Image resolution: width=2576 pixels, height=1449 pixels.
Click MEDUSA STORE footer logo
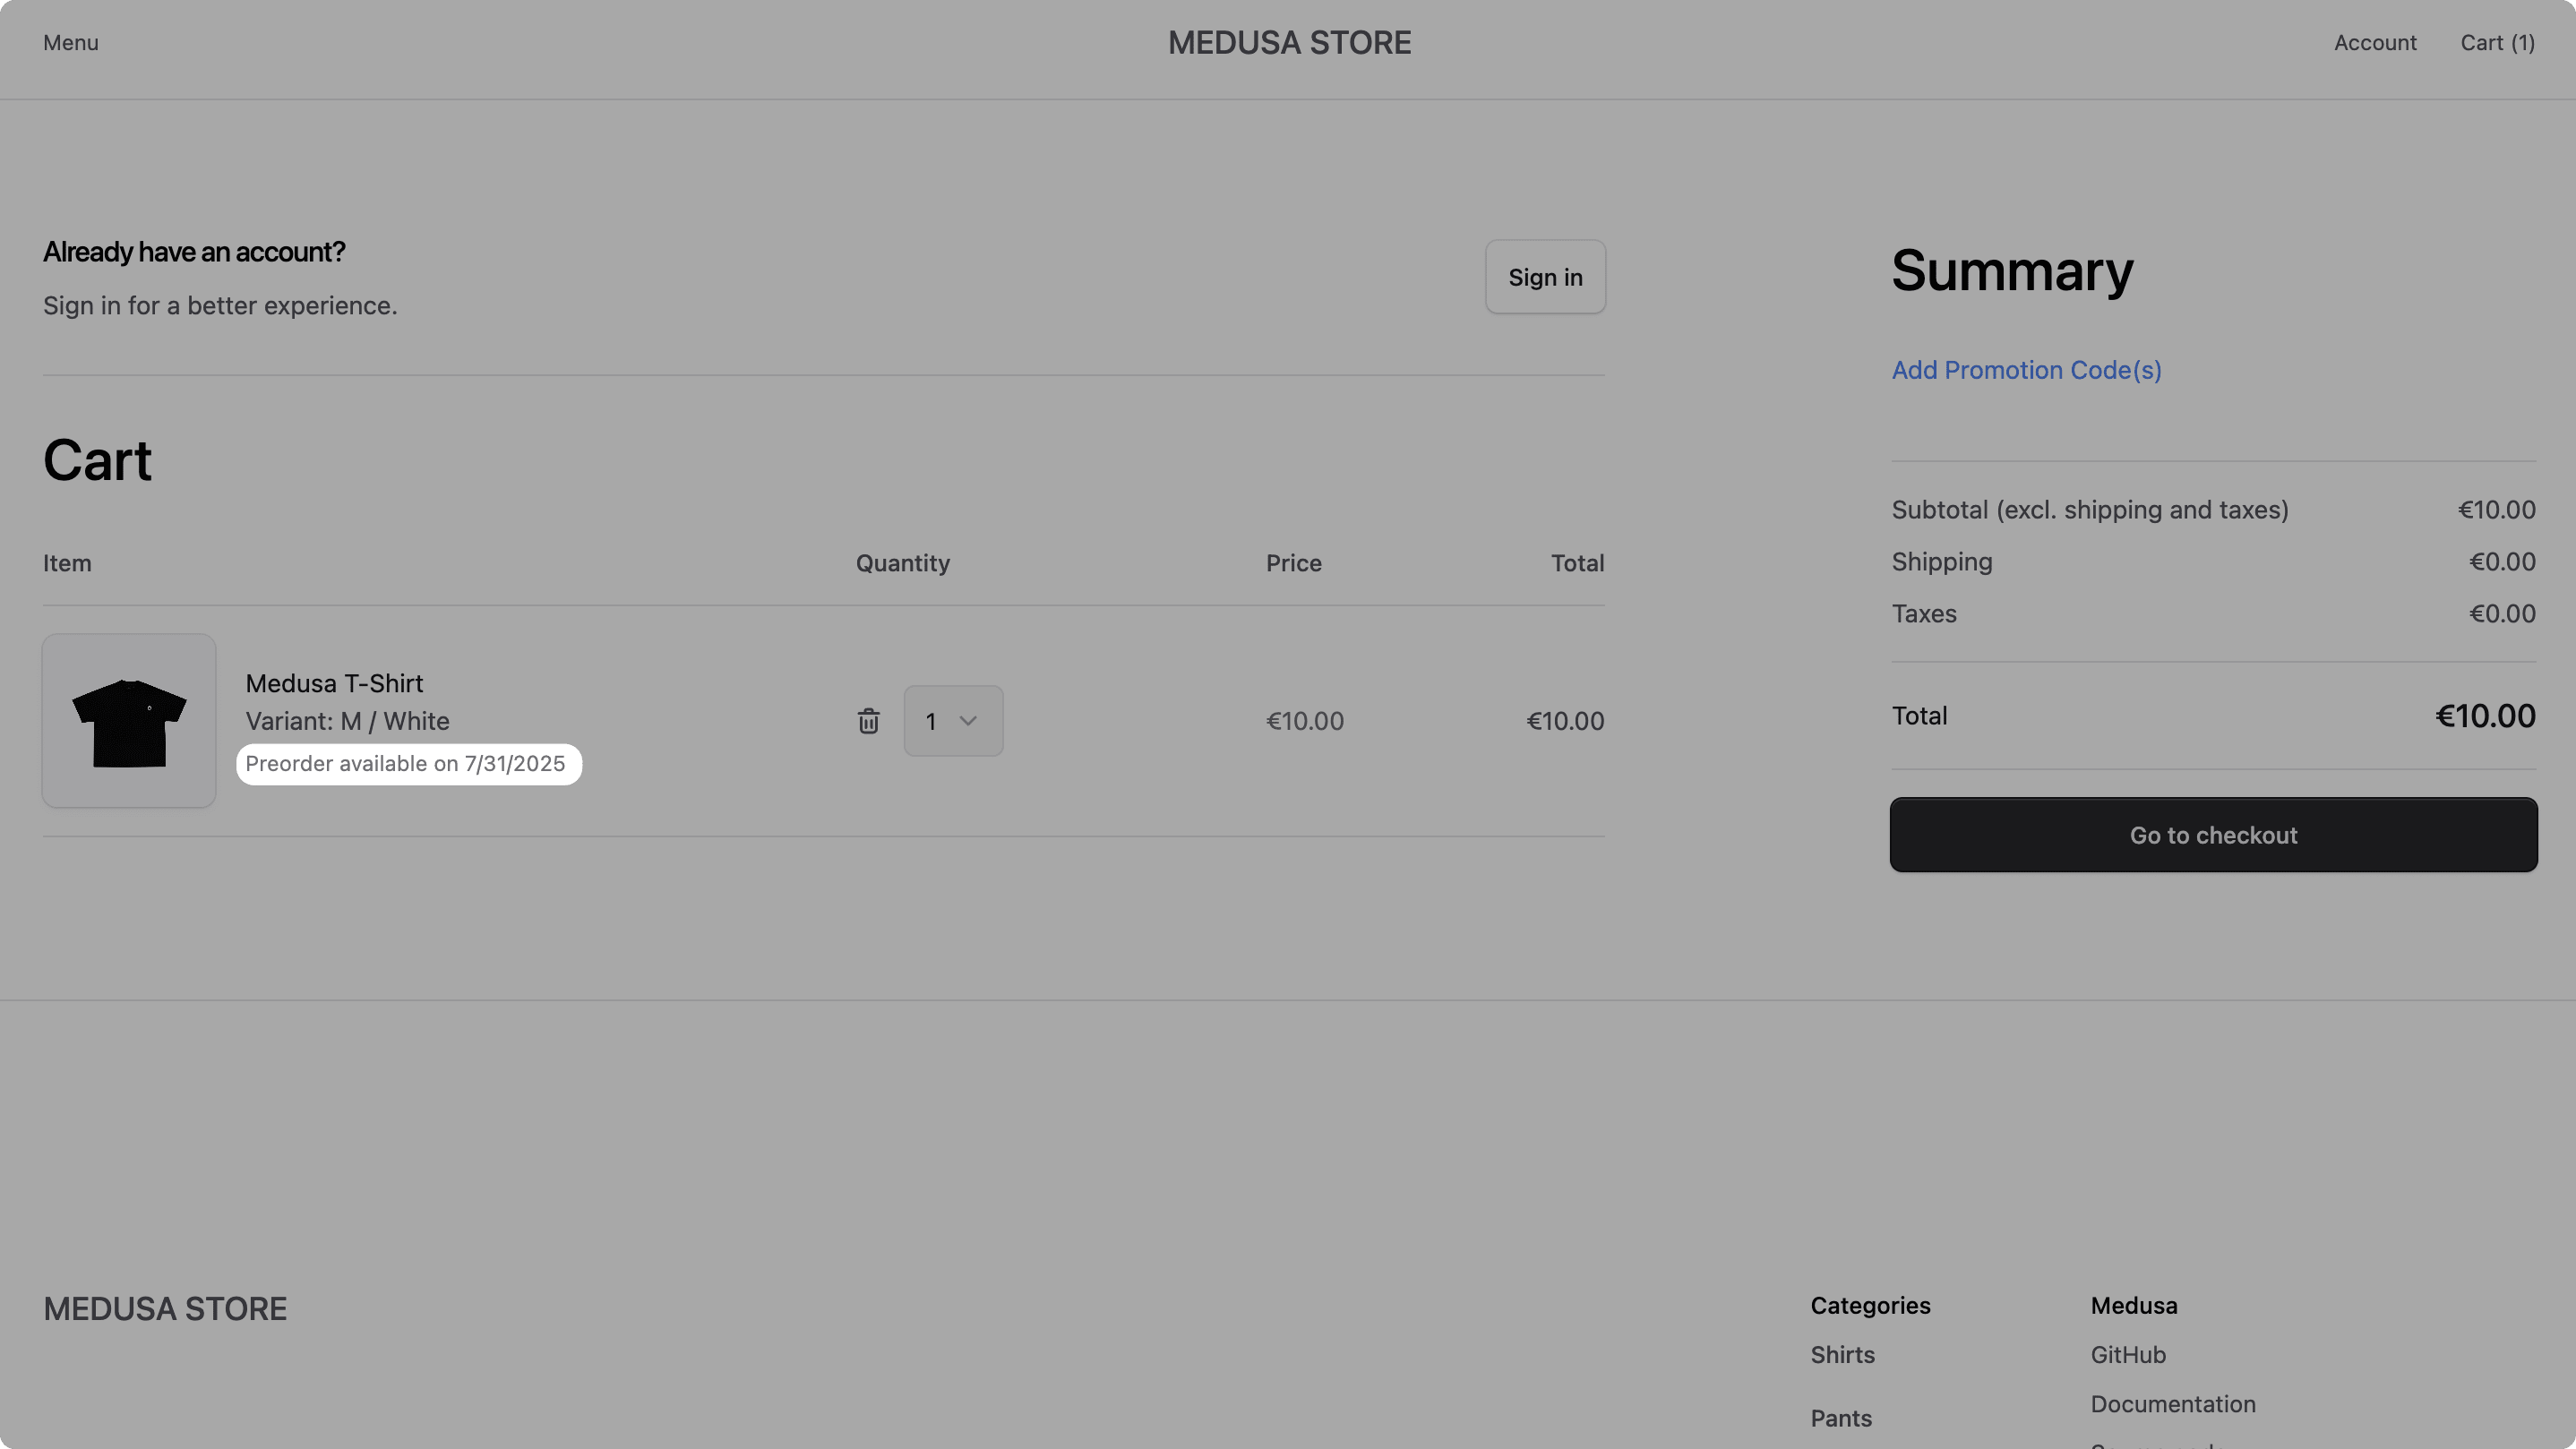(165, 1308)
